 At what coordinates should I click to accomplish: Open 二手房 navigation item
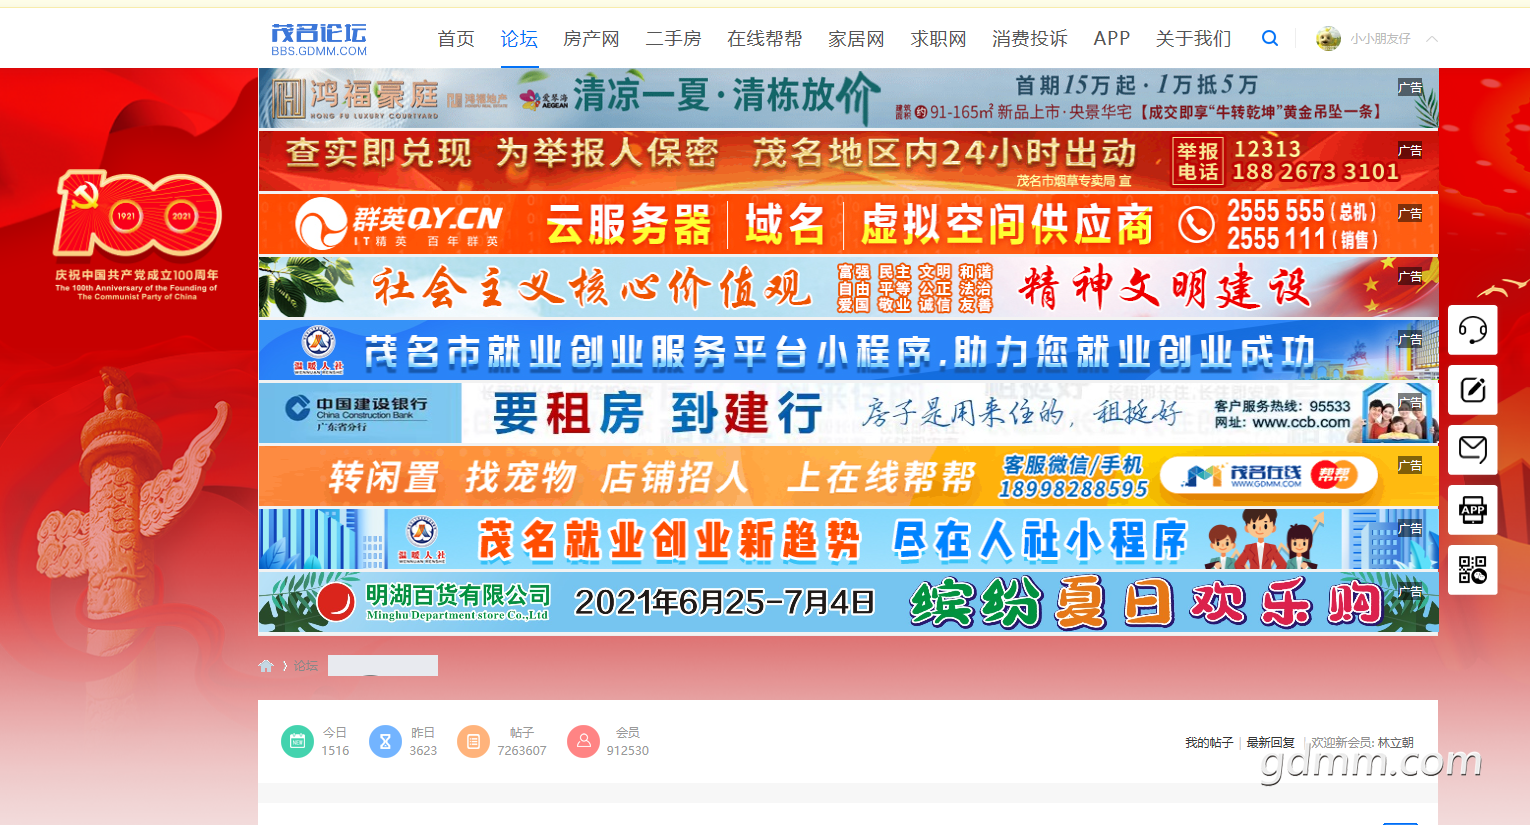click(673, 39)
